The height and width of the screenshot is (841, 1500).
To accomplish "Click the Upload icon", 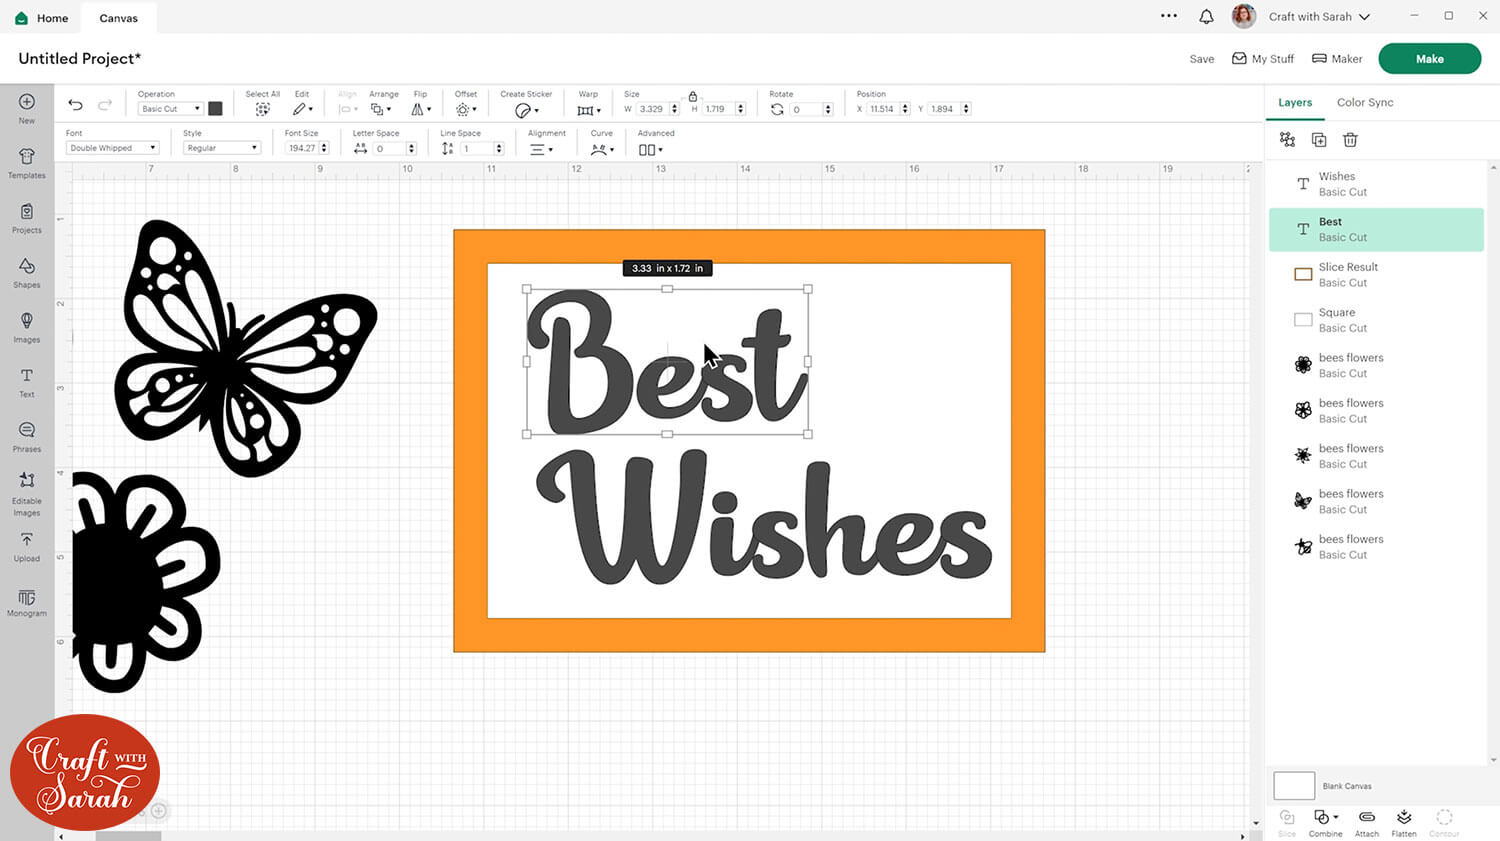I will click(x=27, y=546).
